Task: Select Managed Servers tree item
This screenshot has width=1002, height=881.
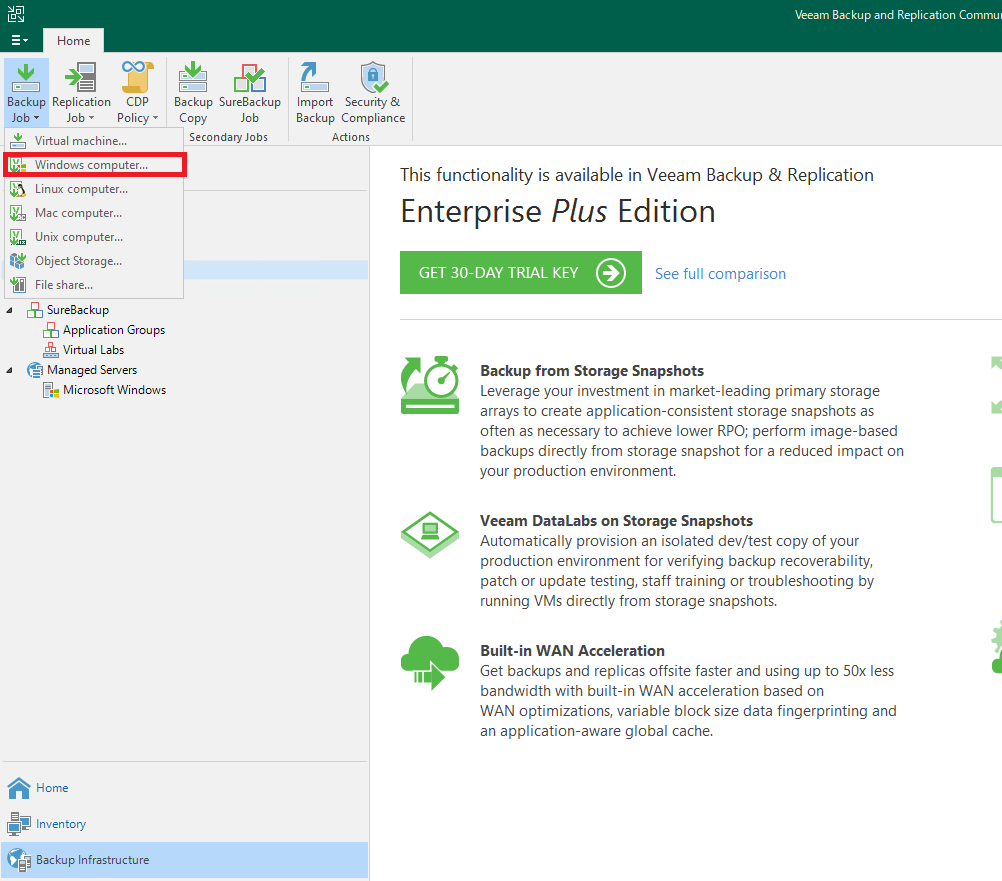Action: [92, 370]
